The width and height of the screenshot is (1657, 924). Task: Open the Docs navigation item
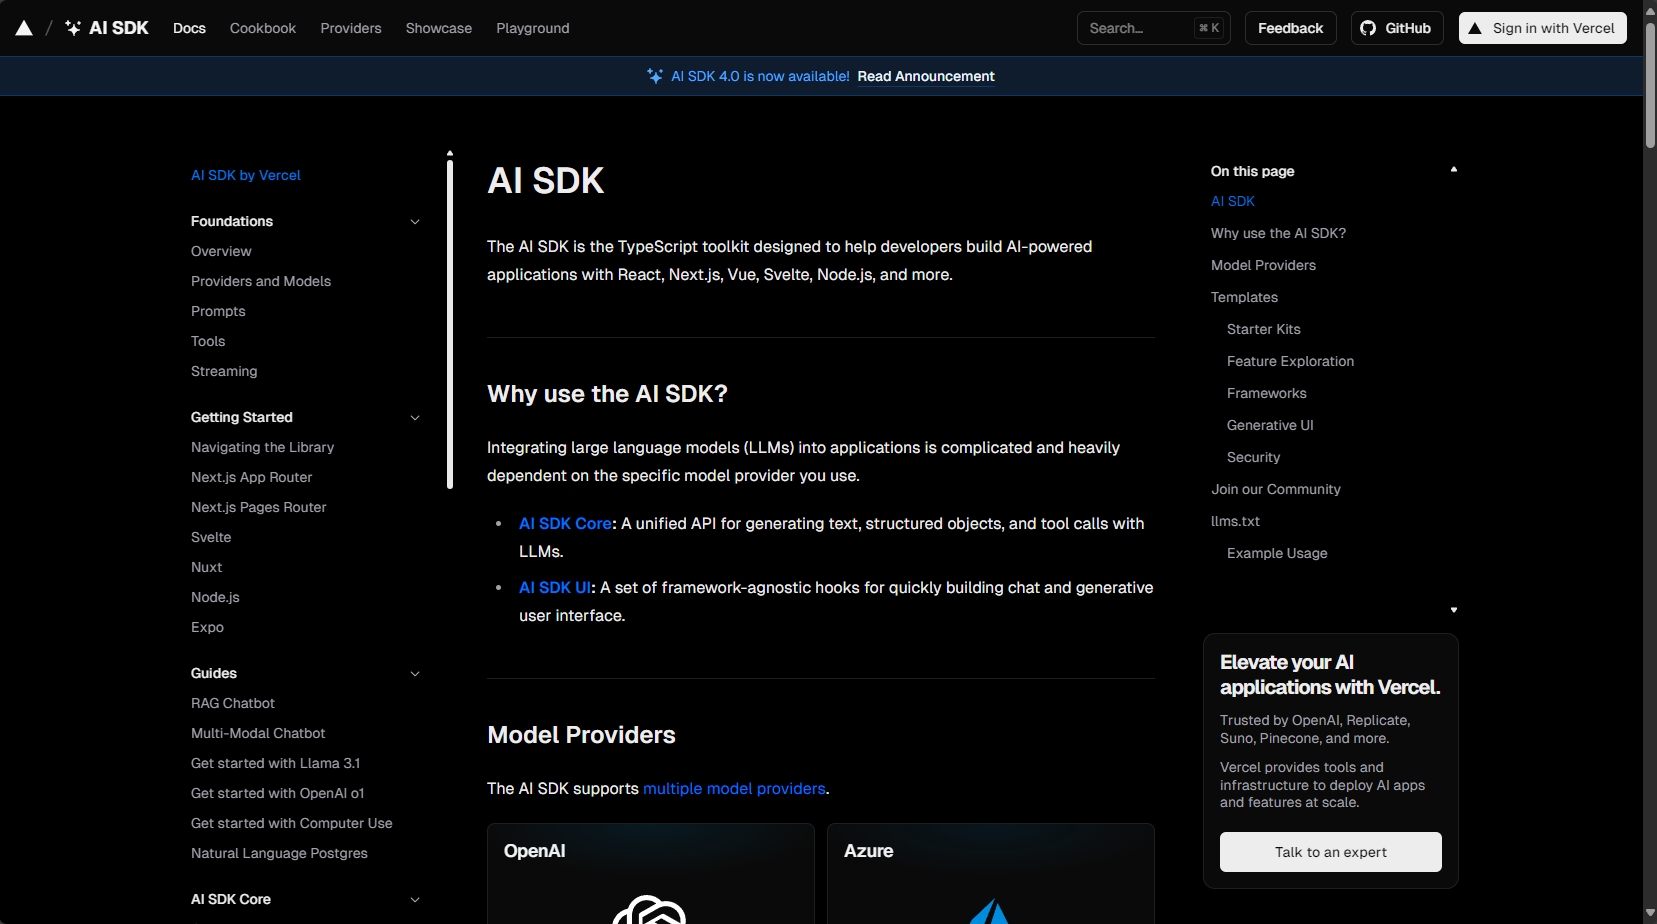[188, 28]
